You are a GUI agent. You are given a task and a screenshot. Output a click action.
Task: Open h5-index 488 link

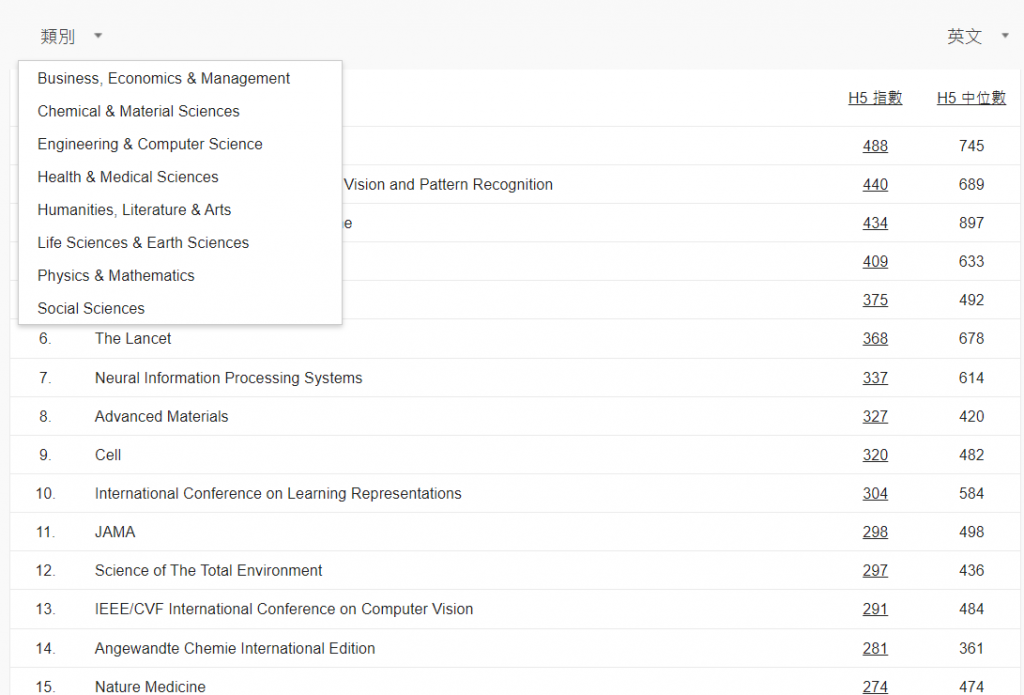(875, 146)
